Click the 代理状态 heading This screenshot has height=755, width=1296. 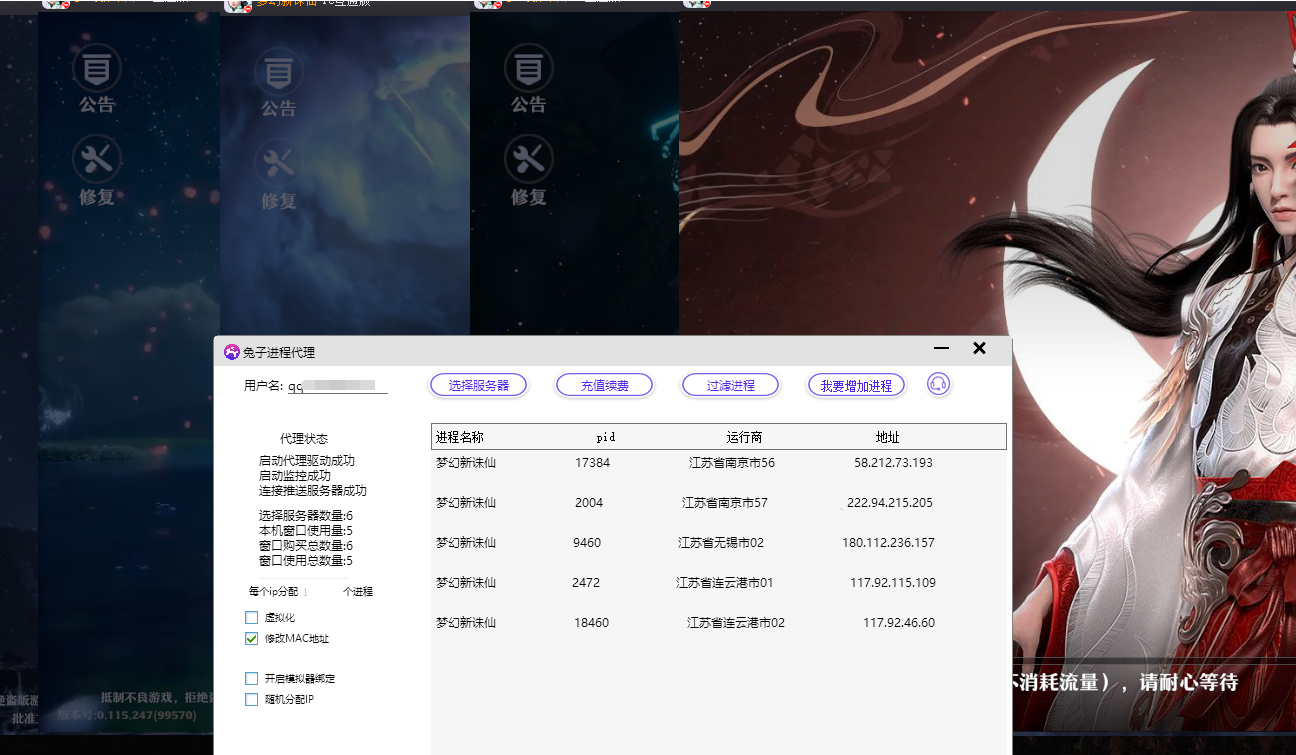[304, 439]
